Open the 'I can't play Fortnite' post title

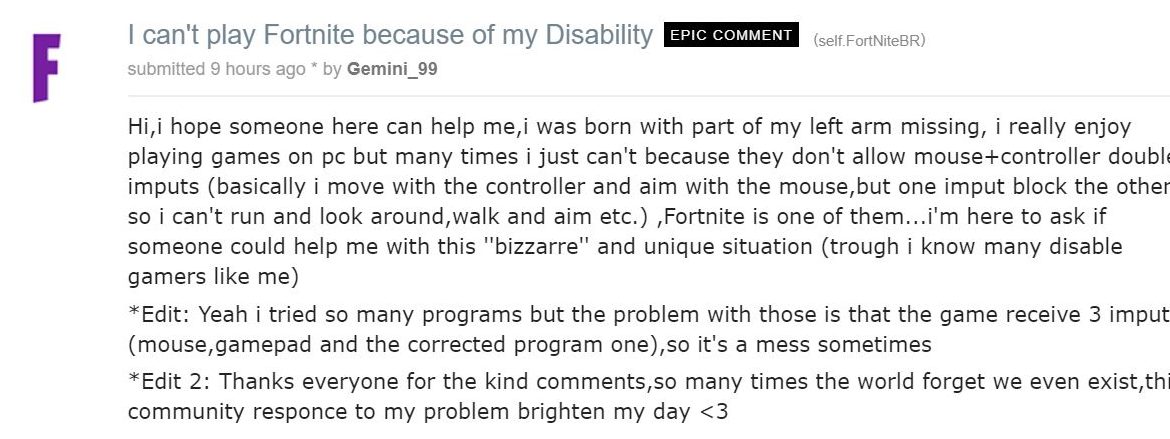[390, 35]
